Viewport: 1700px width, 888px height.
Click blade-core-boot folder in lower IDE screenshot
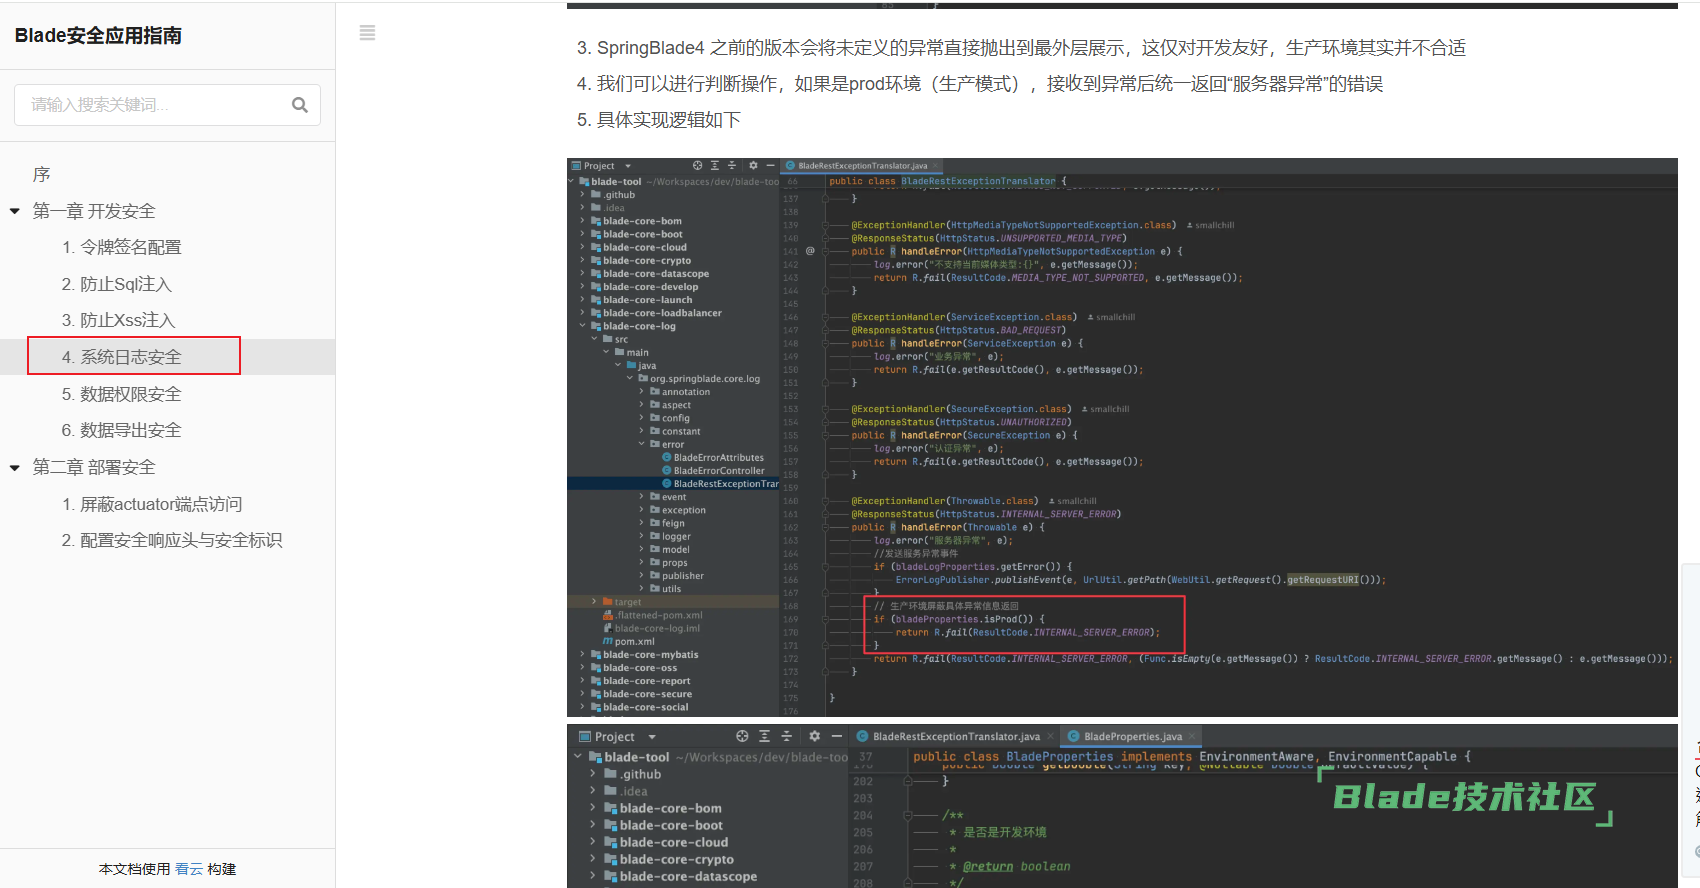(x=671, y=825)
